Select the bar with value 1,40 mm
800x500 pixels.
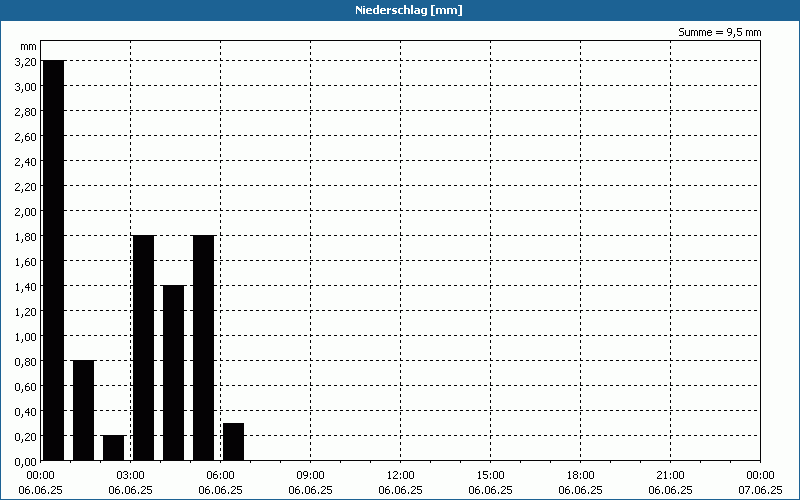(x=173, y=373)
